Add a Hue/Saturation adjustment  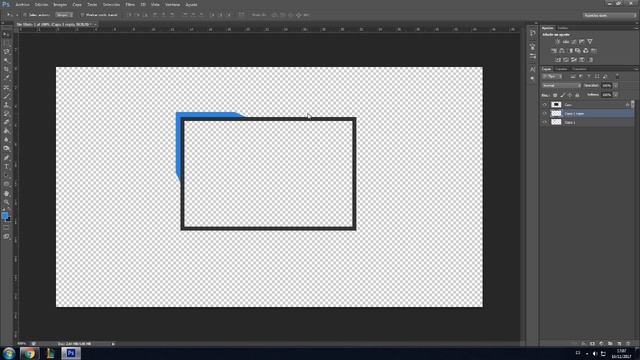[x=554, y=51]
